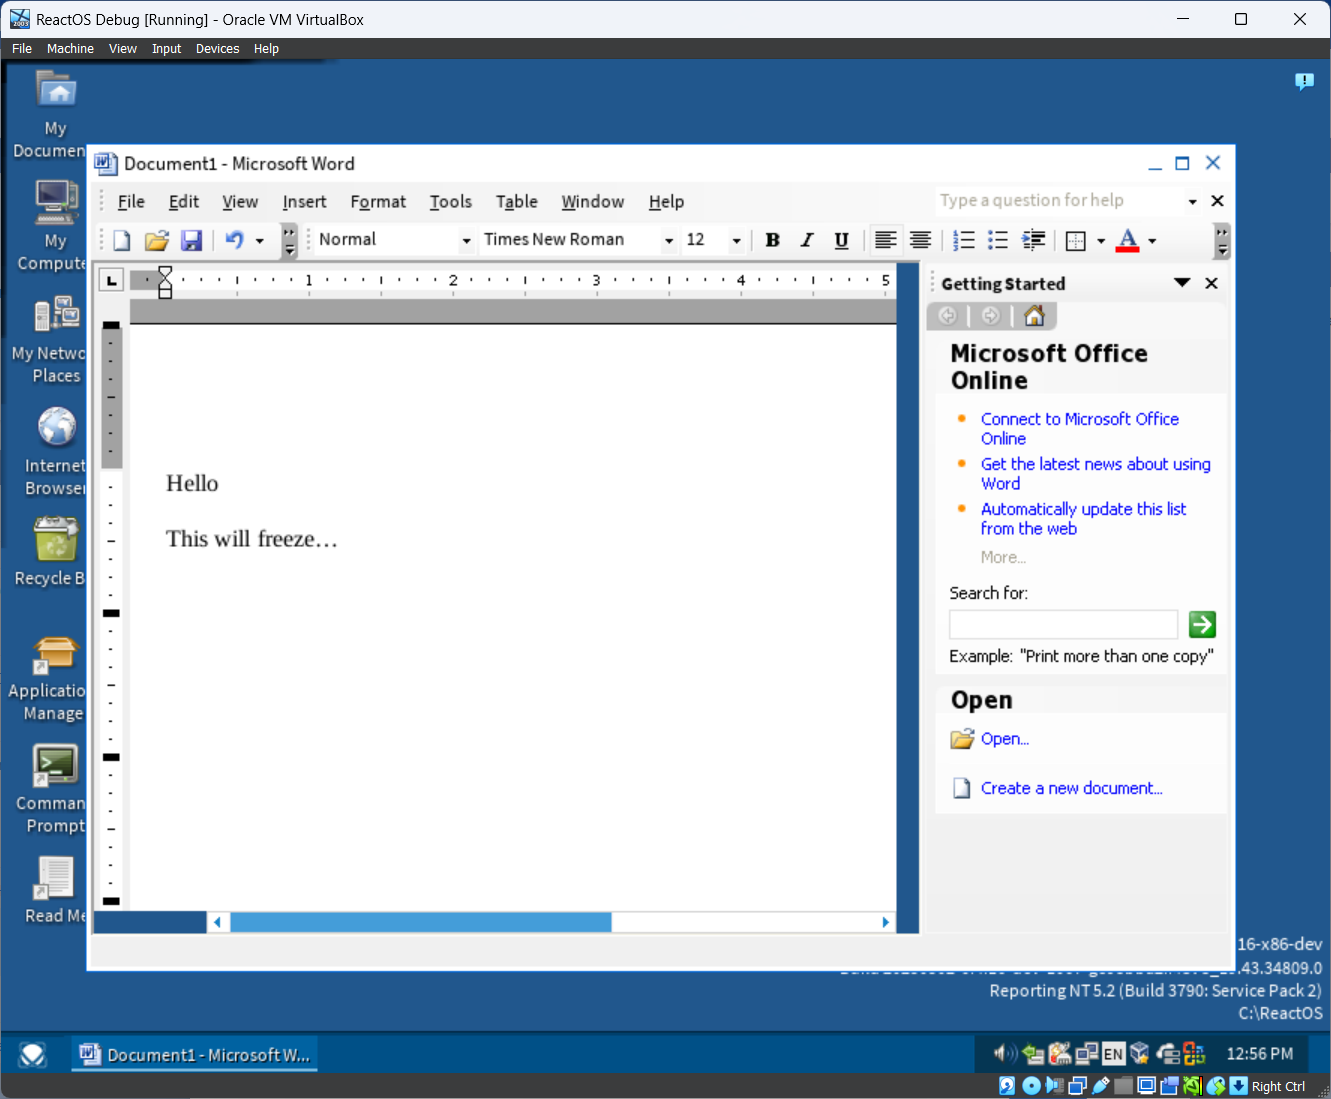Screen dimensions: 1331x1099
Task: Click 'Create a new document...' link
Action: [x=1071, y=788]
